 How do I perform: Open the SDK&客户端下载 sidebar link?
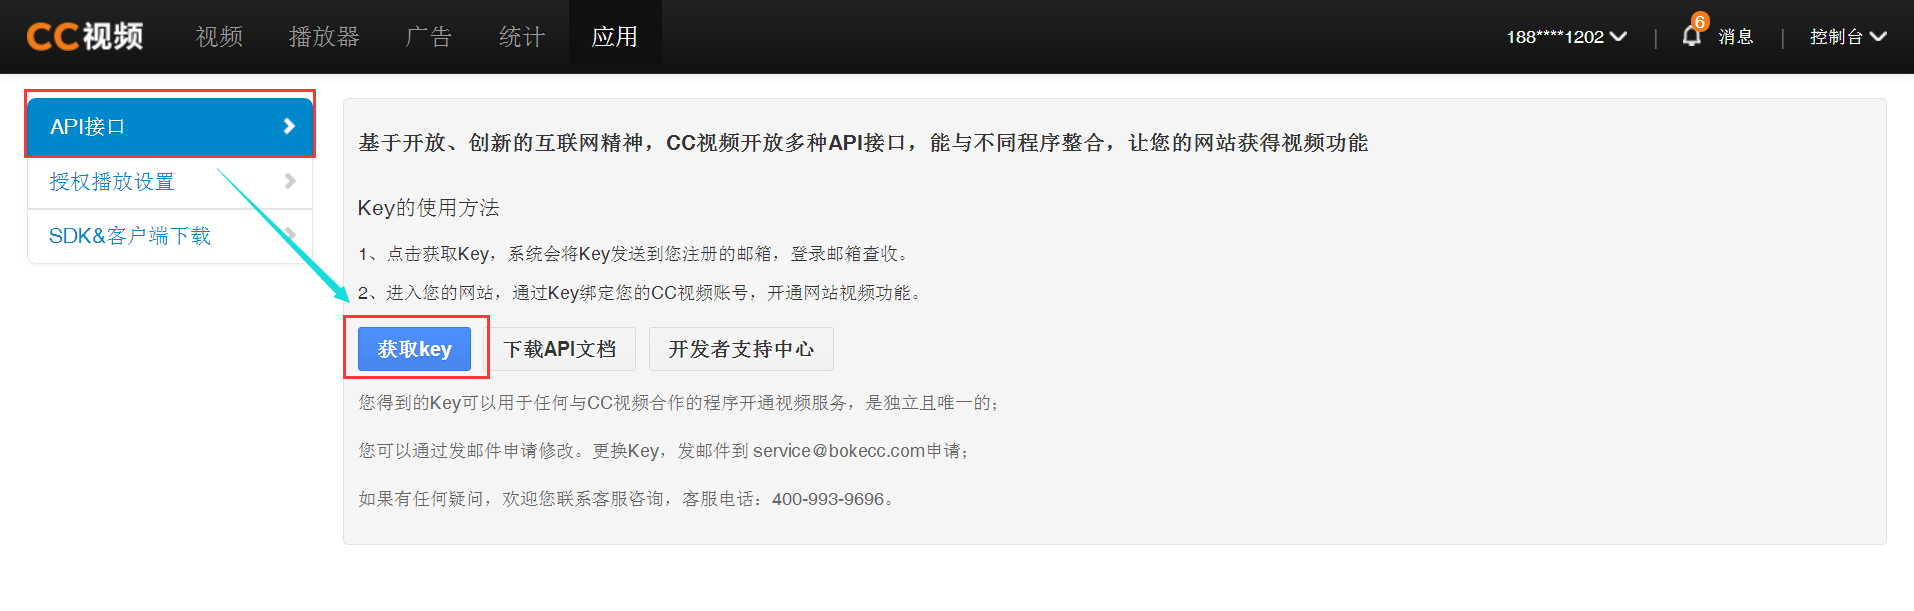(x=130, y=236)
